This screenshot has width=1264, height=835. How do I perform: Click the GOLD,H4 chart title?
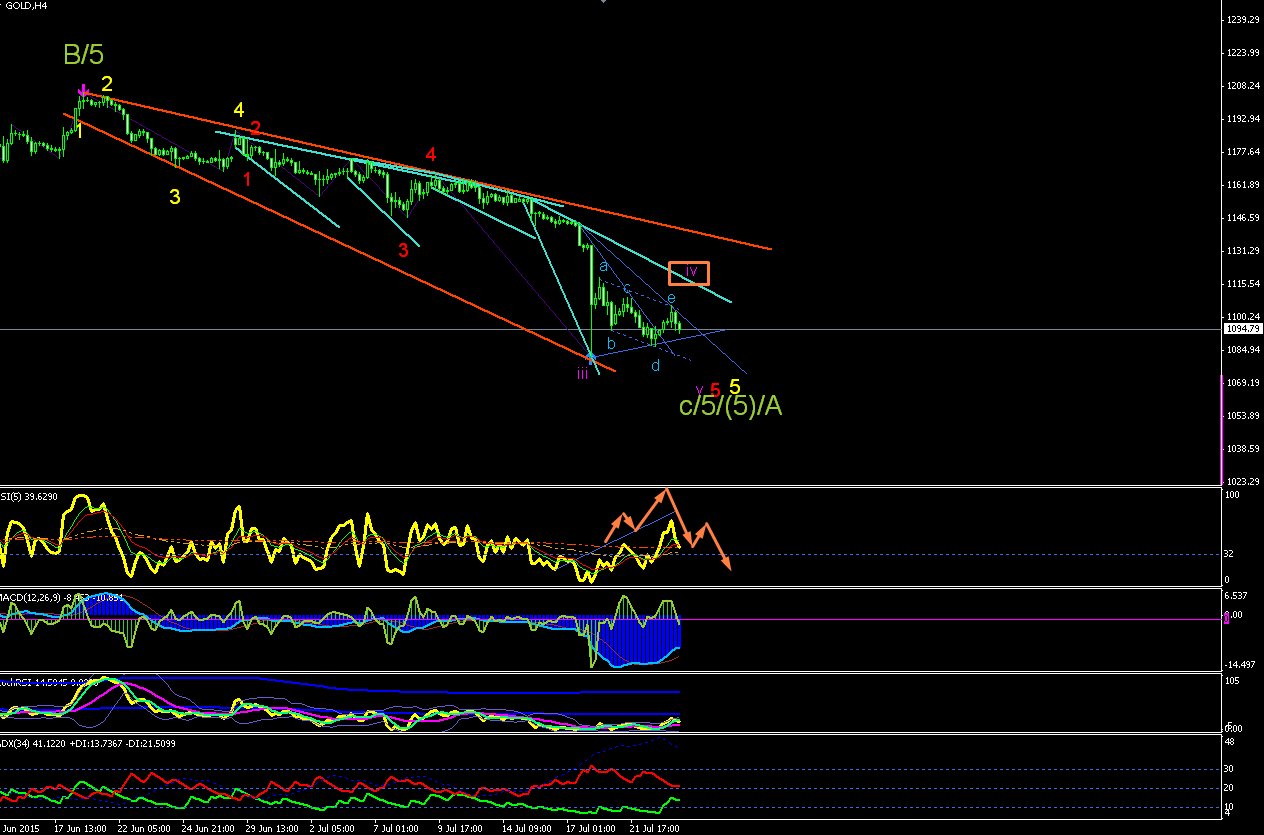25,6
